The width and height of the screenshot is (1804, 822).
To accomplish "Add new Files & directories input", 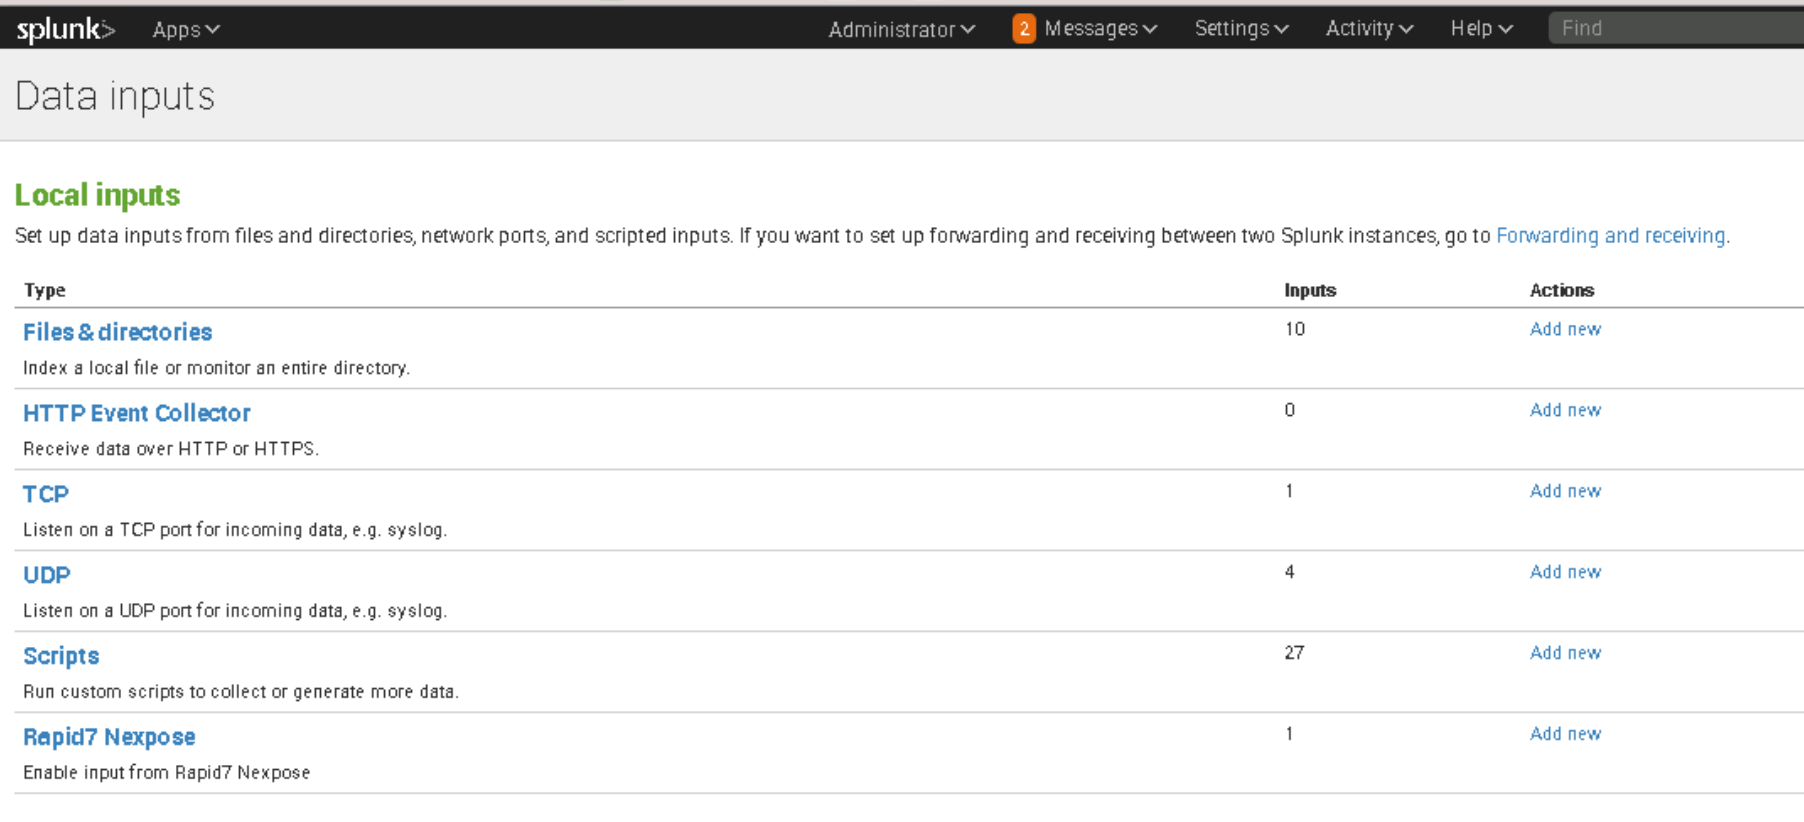I will coord(1565,329).
